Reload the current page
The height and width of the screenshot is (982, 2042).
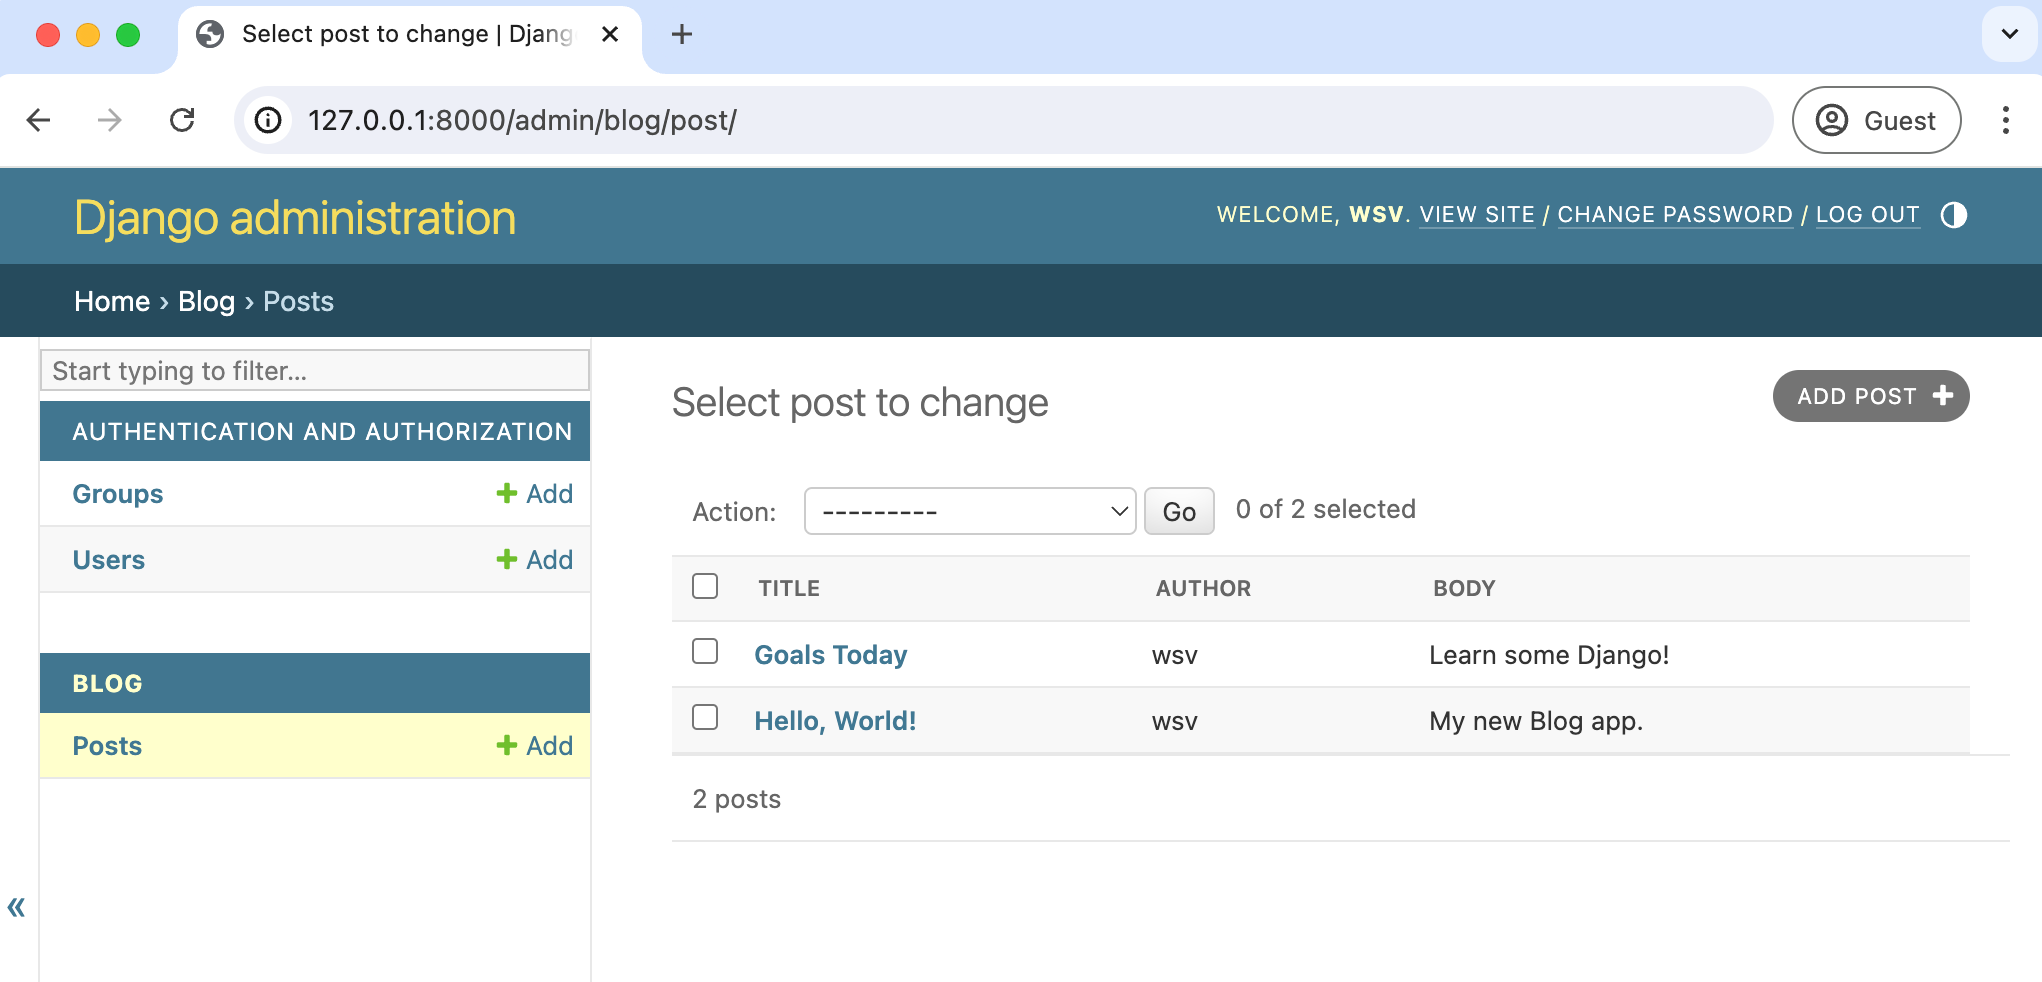click(x=182, y=120)
